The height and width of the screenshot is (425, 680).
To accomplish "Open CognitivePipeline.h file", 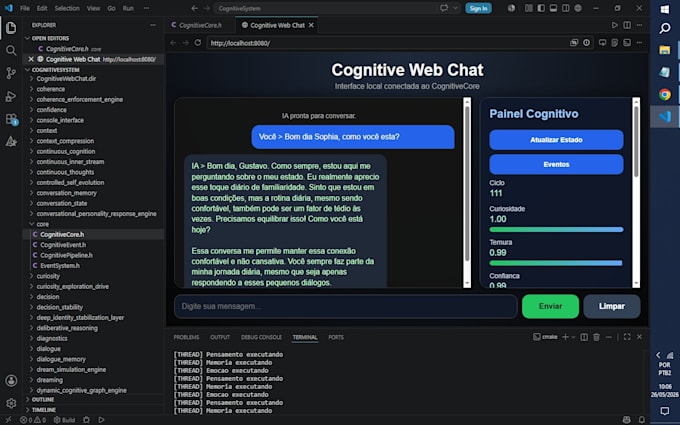I will (x=66, y=255).
